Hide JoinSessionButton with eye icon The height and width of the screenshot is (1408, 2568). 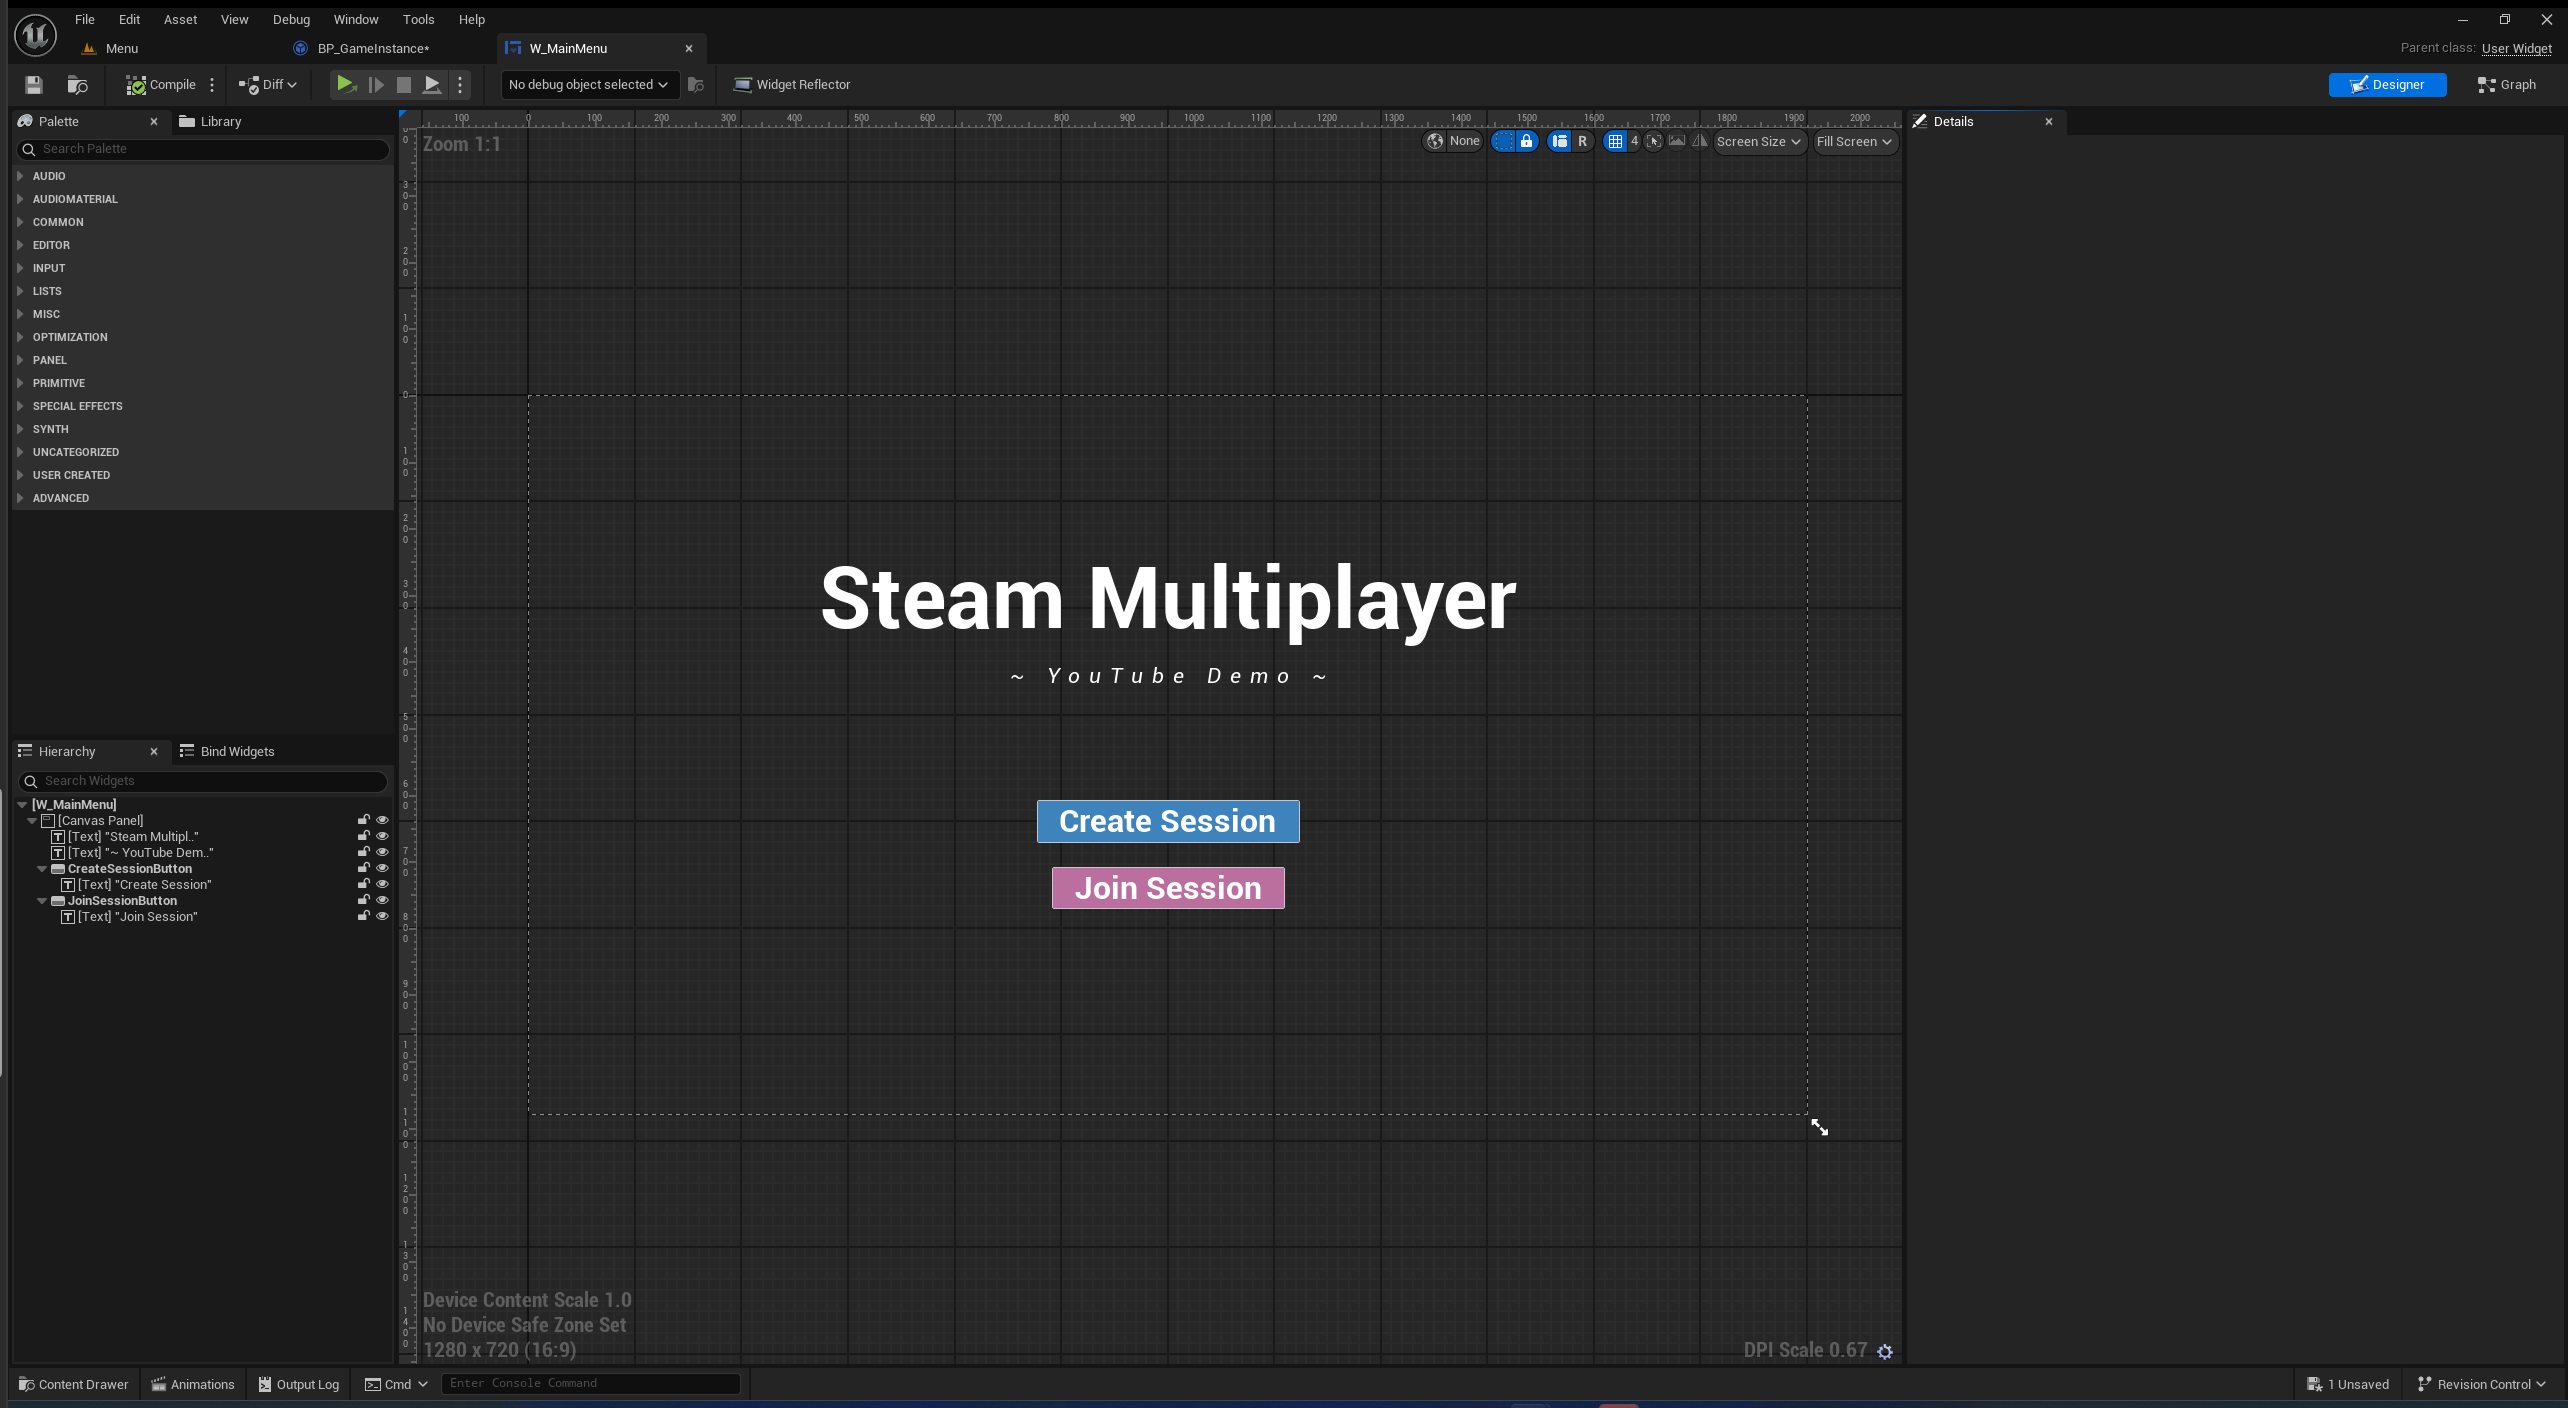click(x=382, y=900)
